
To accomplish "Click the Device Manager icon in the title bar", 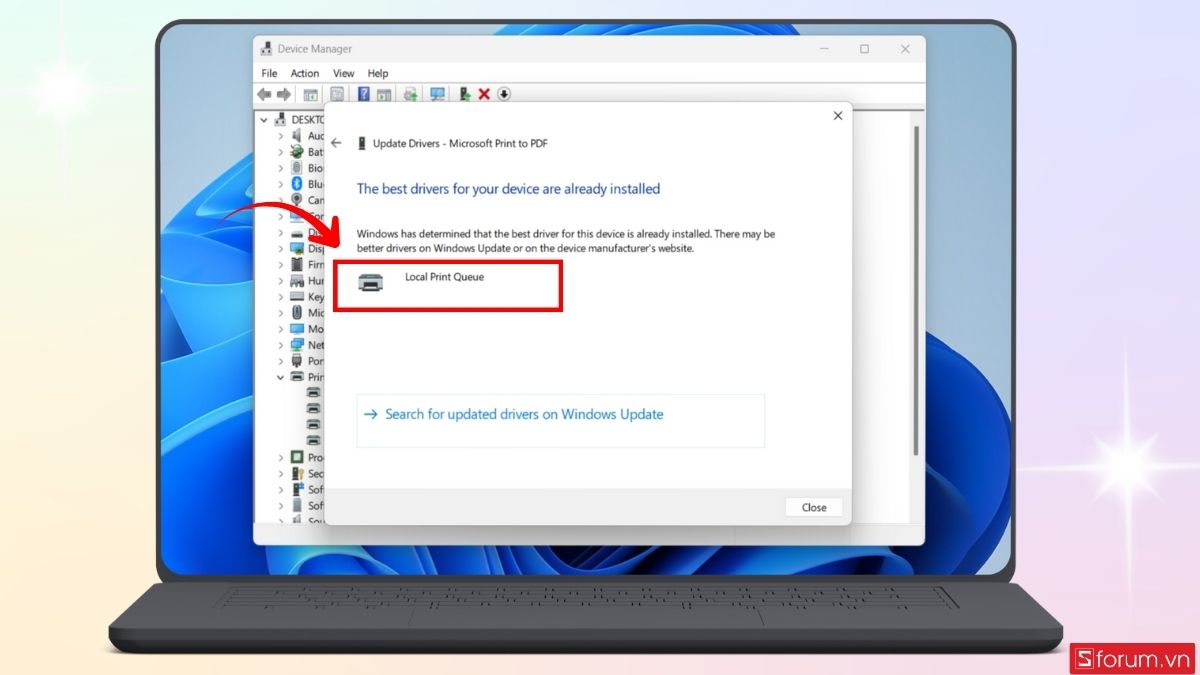I will point(266,48).
